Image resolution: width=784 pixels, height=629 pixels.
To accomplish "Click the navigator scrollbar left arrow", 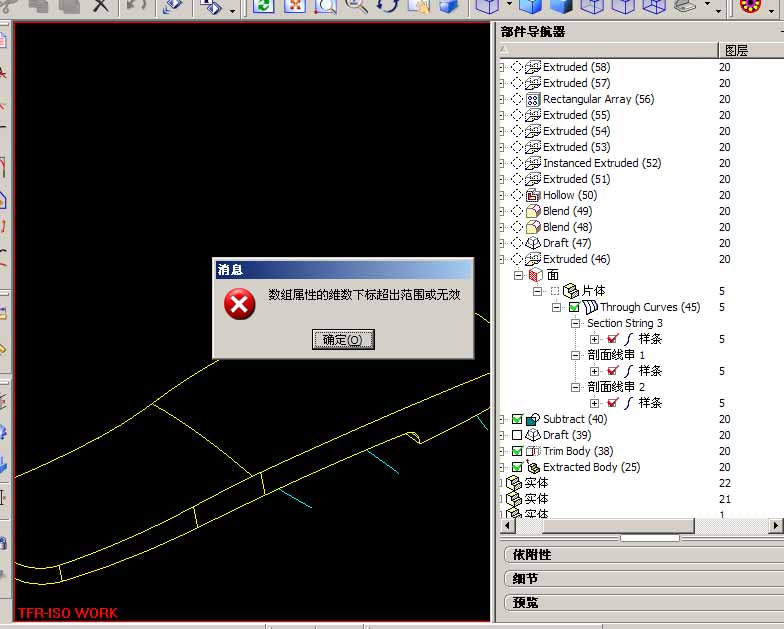I will pyautogui.click(x=508, y=526).
